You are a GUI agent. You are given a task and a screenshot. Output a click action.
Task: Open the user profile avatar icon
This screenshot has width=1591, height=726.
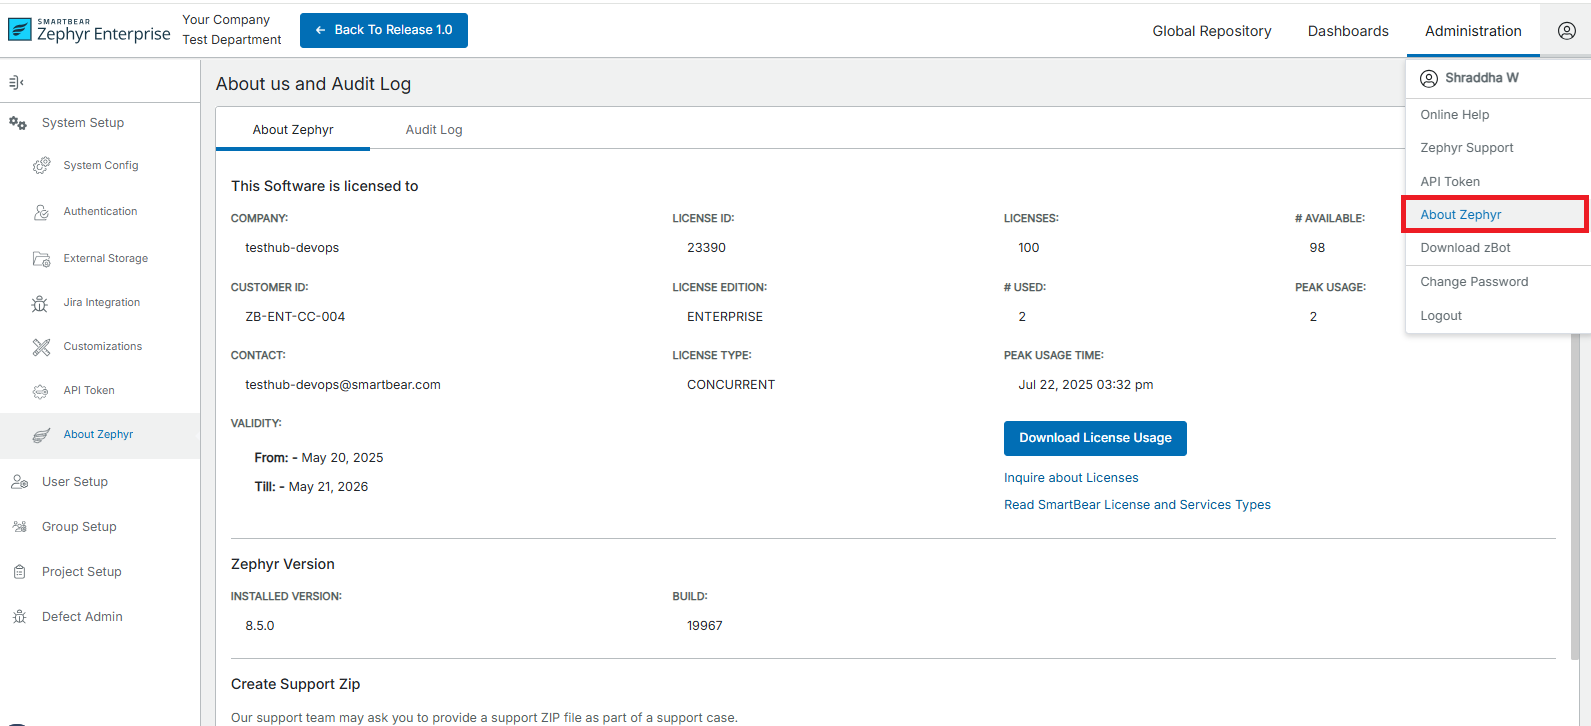tap(1566, 31)
